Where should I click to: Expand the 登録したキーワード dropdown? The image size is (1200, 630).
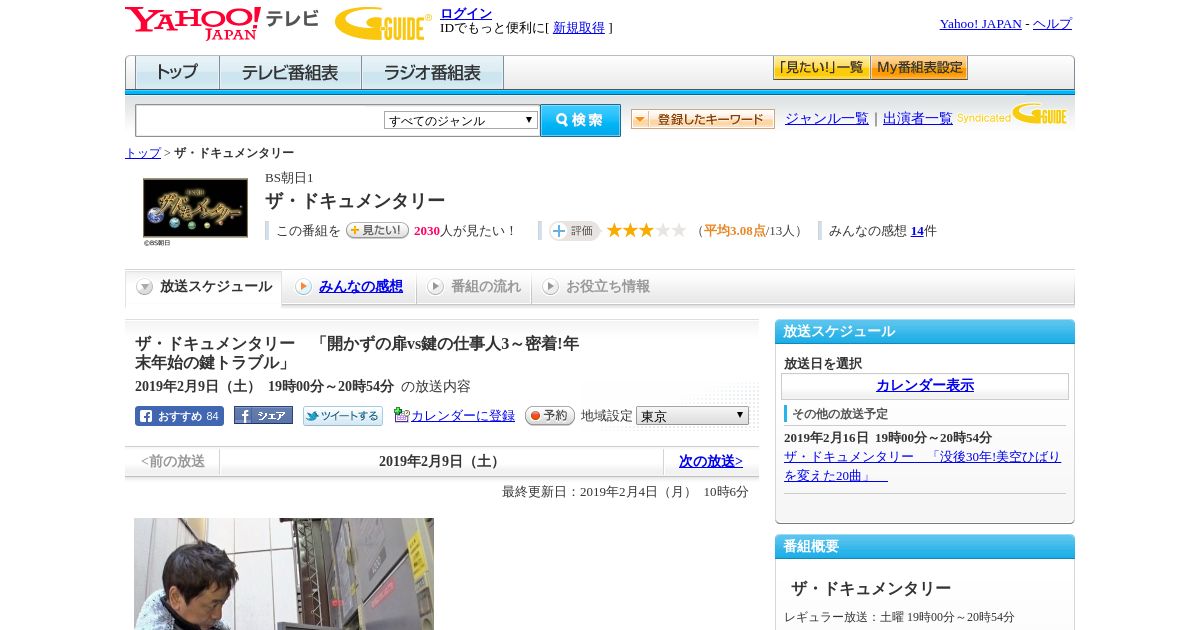(703, 119)
